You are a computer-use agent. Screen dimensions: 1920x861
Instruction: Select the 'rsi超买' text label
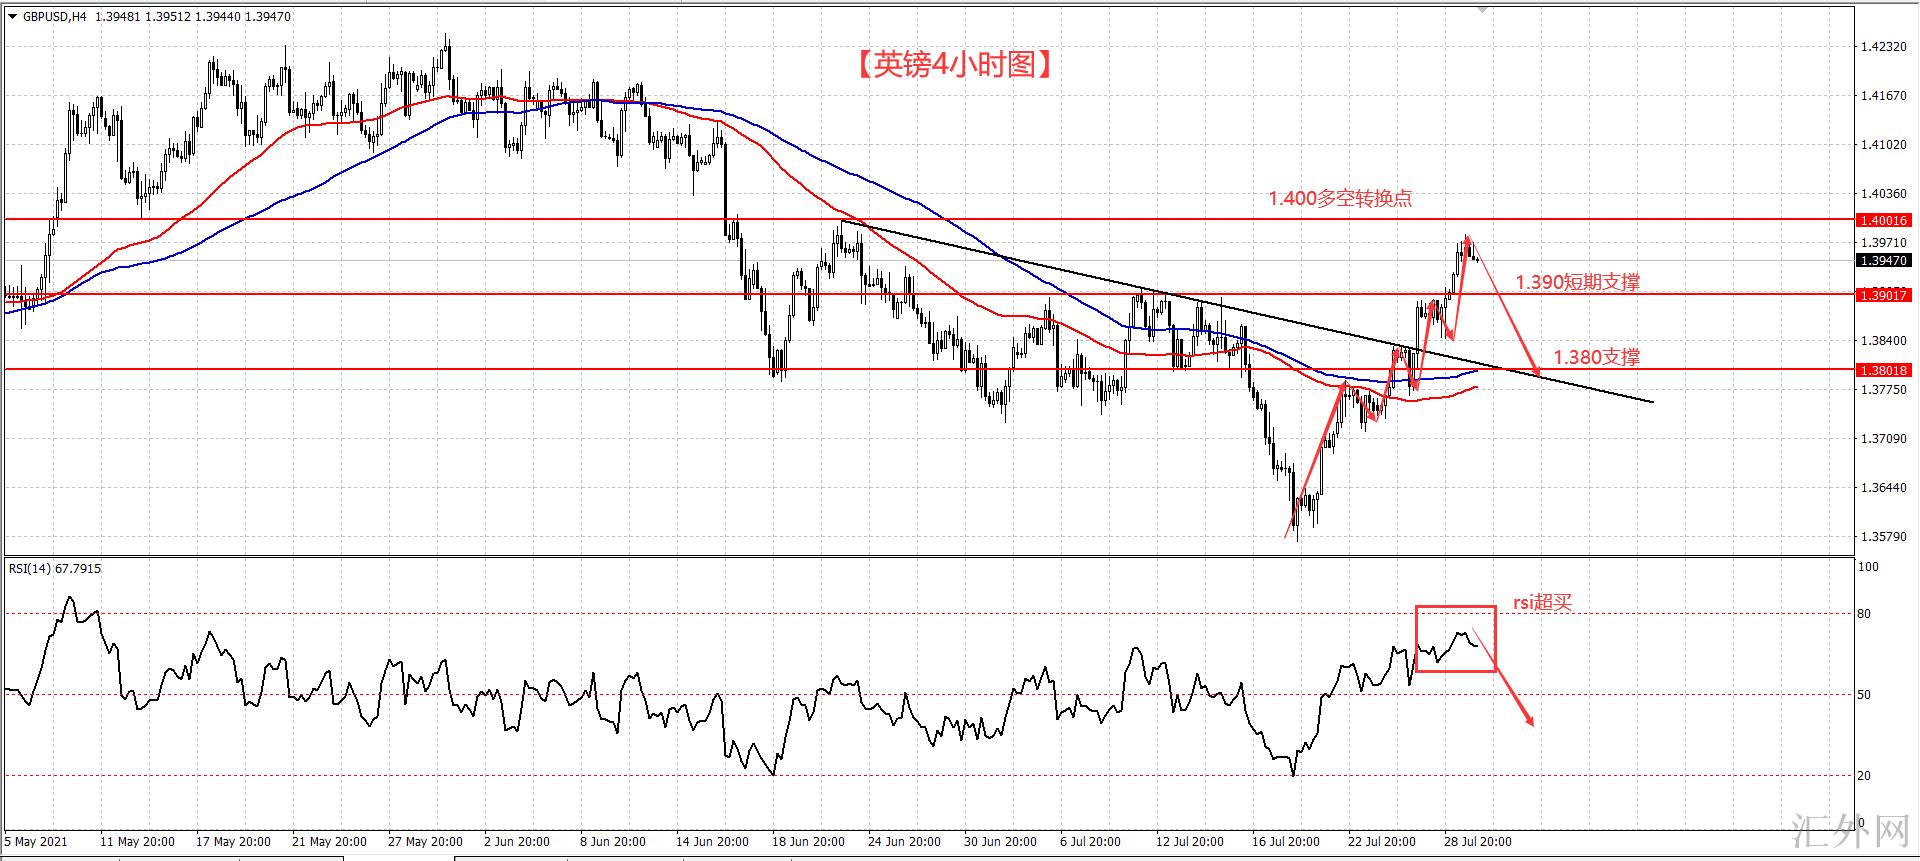pos(1542,603)
